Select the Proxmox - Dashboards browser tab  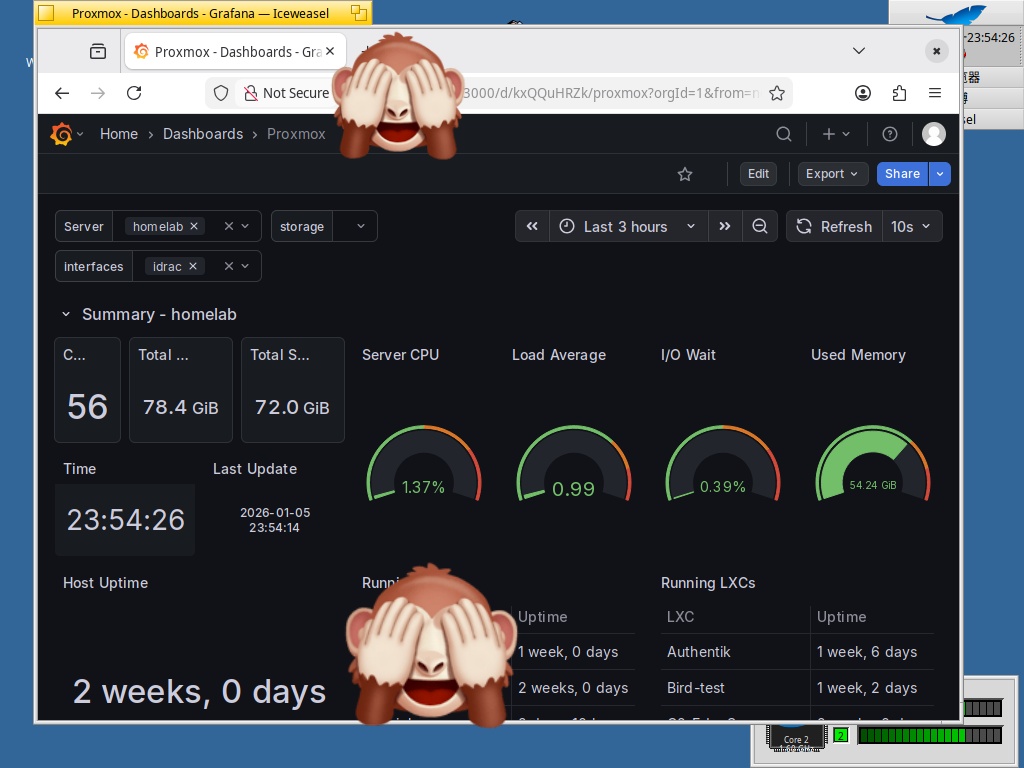(235, 52)
